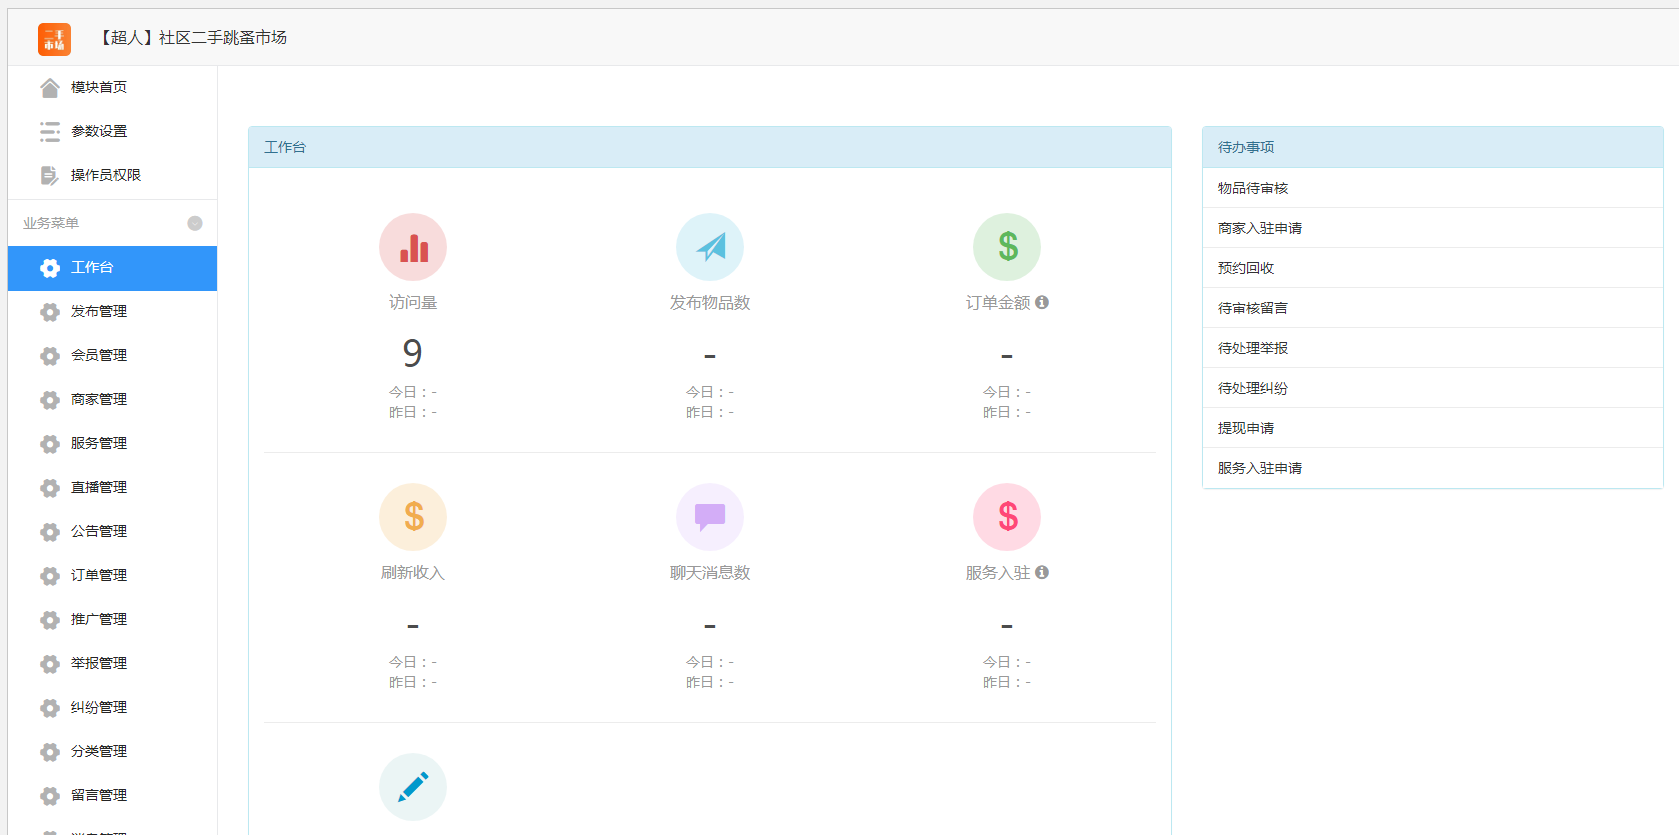The height and width of the screenshot is (835, 1679).
Task: Open 提现申请 to-do item
Action: coord(1432,428)
